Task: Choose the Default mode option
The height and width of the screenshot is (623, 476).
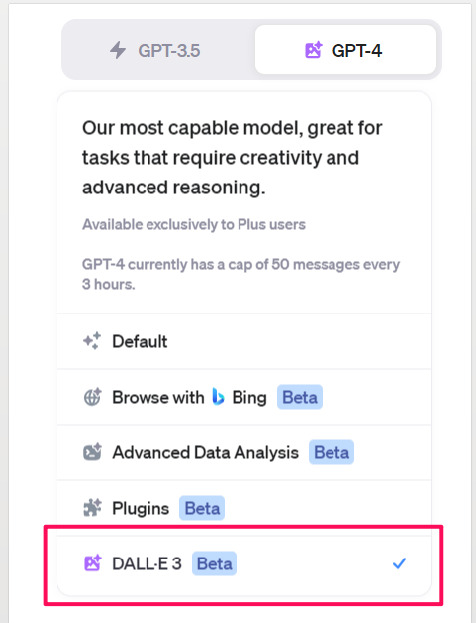Action: pyautogui.click(x=244, y=341)
